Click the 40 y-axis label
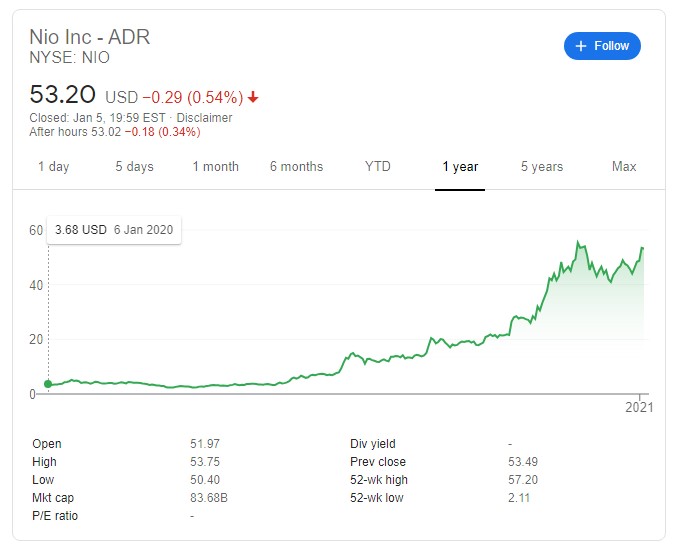679x545 pixels. pyautogui.click(x=36, y=285)
